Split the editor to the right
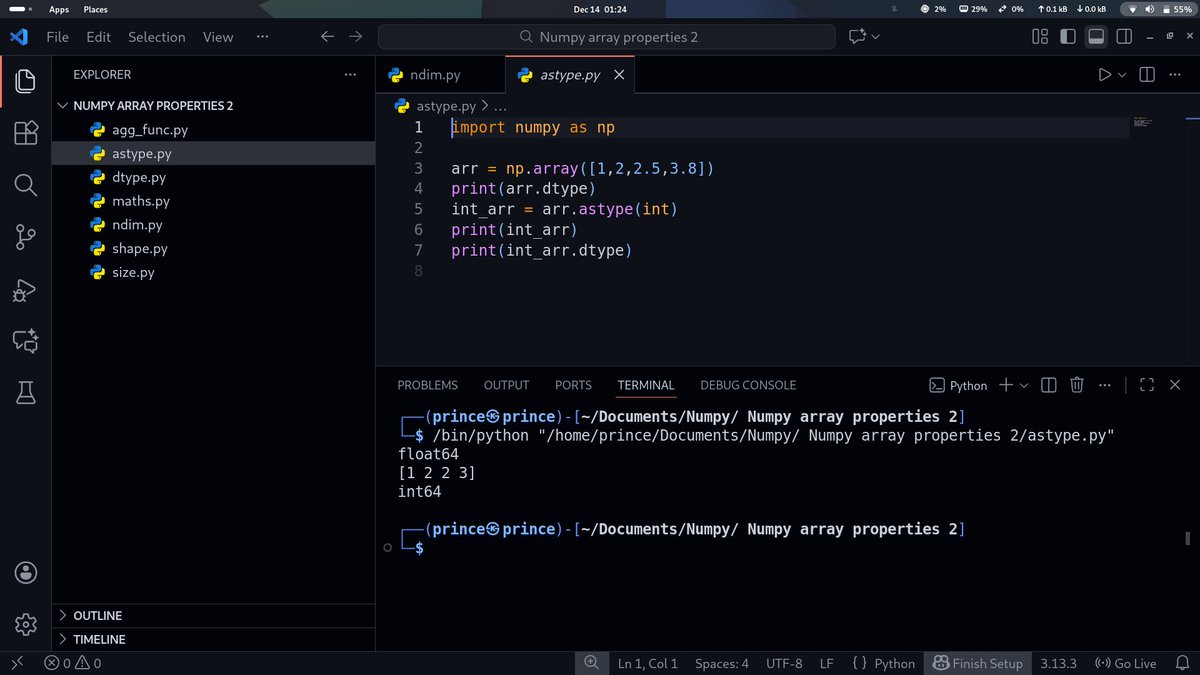 coord(1147,75)
